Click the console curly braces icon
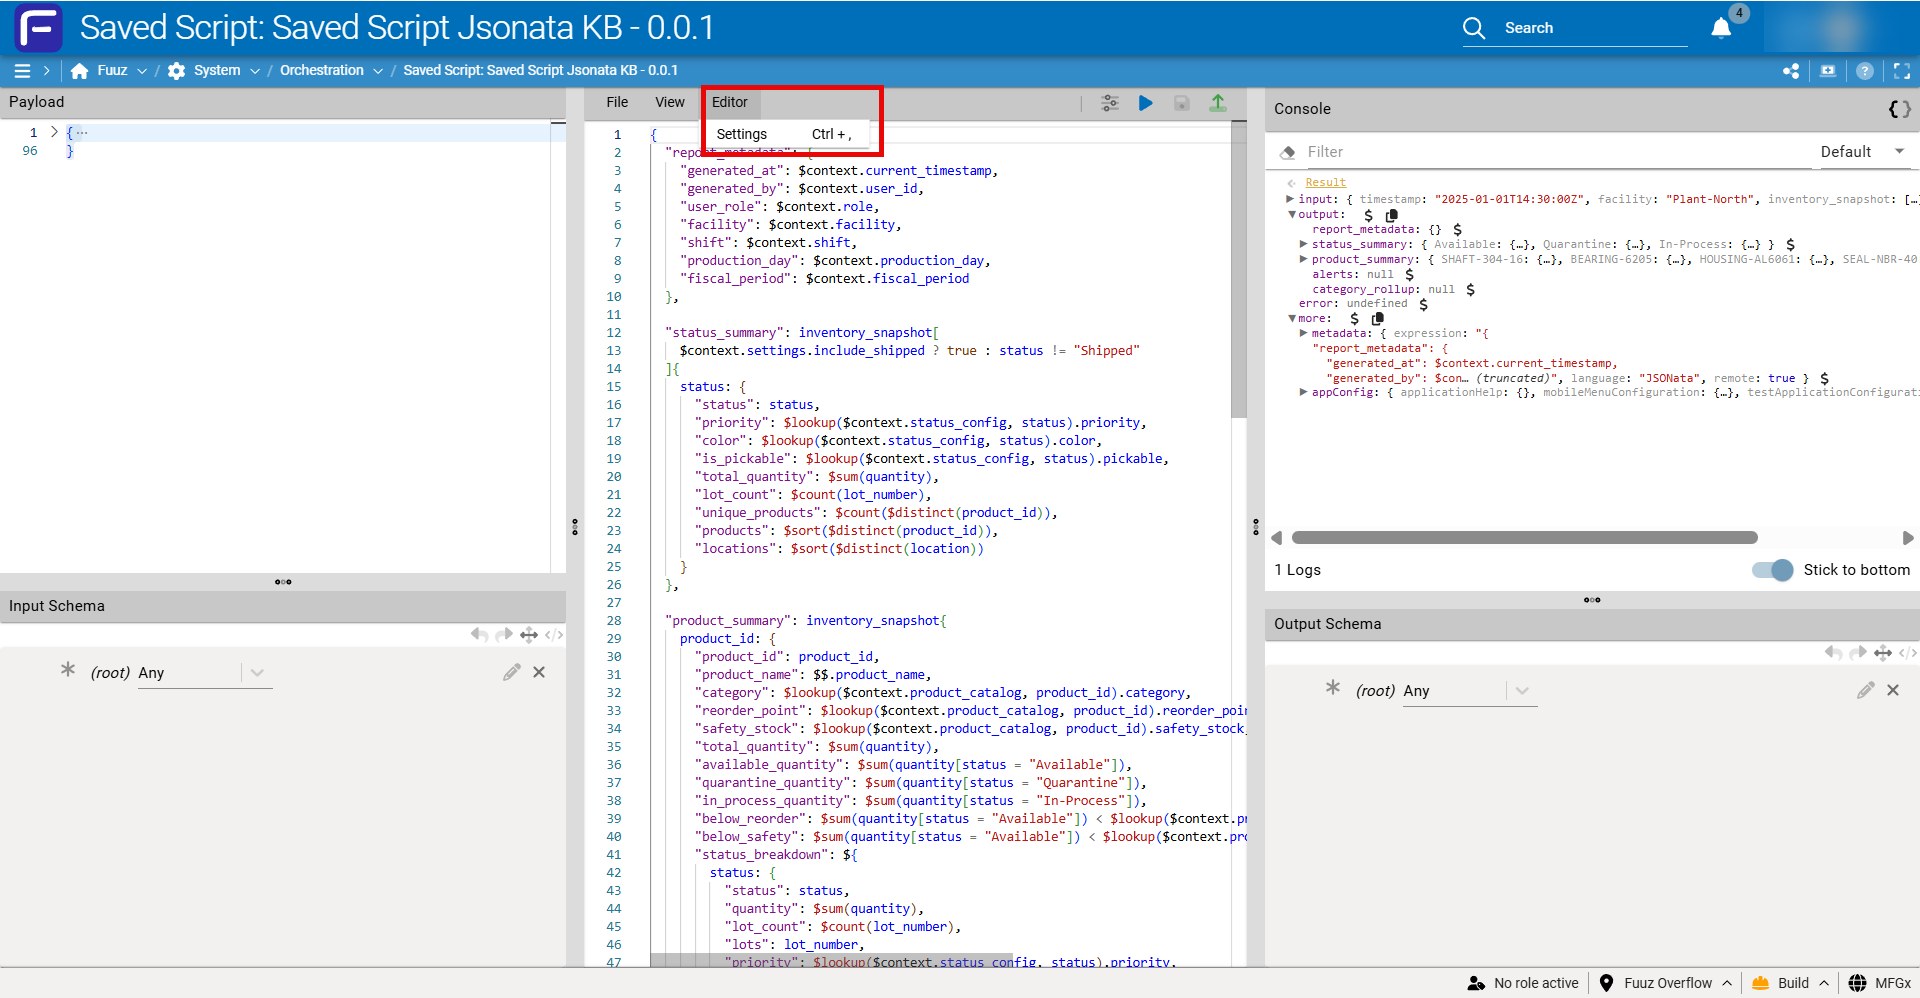 pos(1899,109)
